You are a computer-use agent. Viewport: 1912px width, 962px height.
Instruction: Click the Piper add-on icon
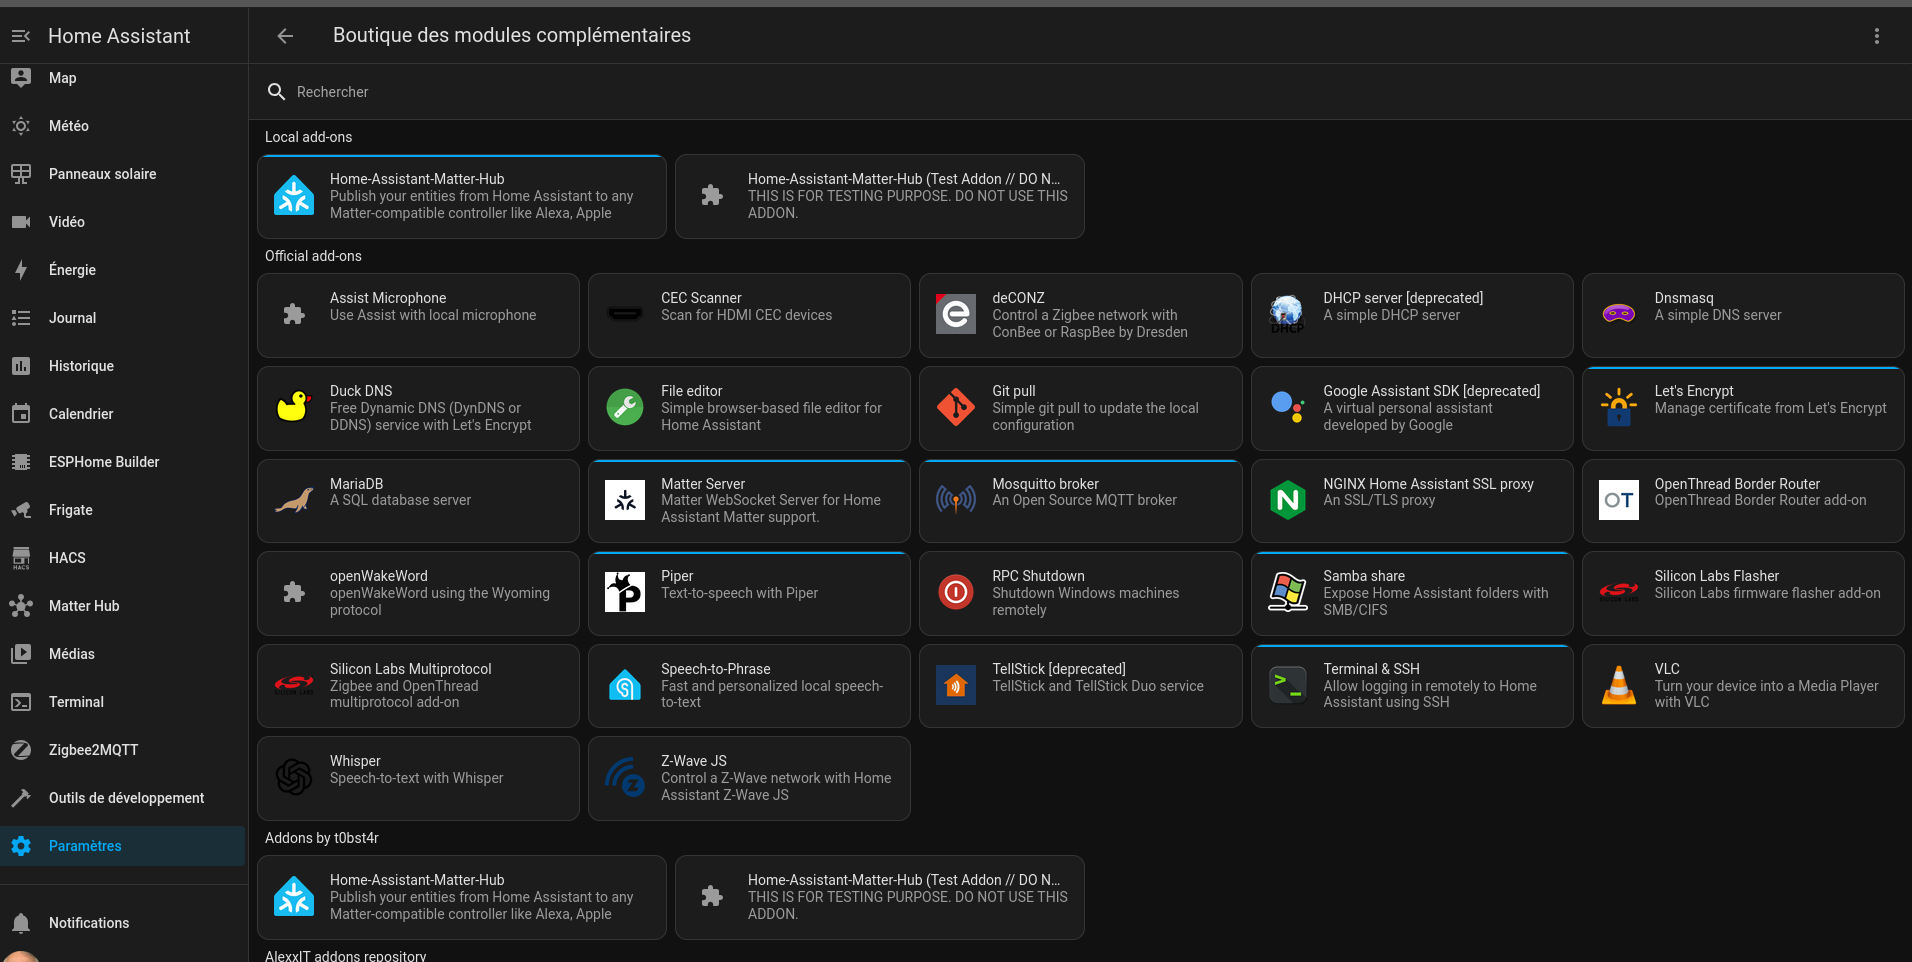click(x=625, y=592)
